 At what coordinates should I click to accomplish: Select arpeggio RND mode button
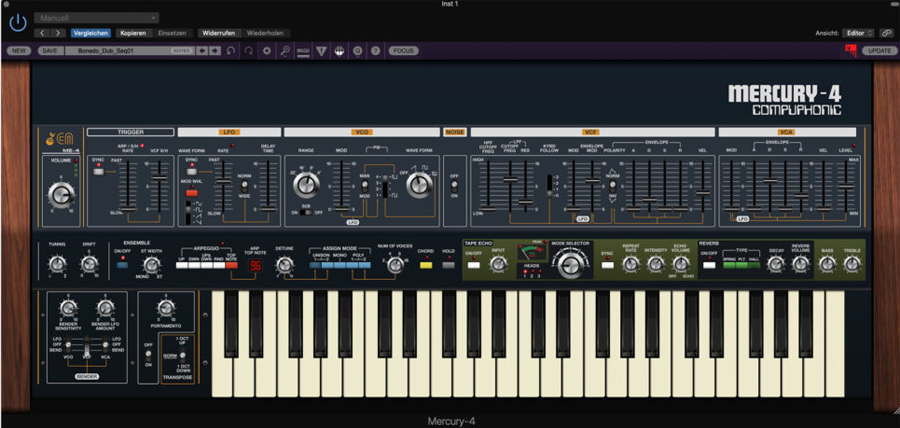[x=218, y=265]
